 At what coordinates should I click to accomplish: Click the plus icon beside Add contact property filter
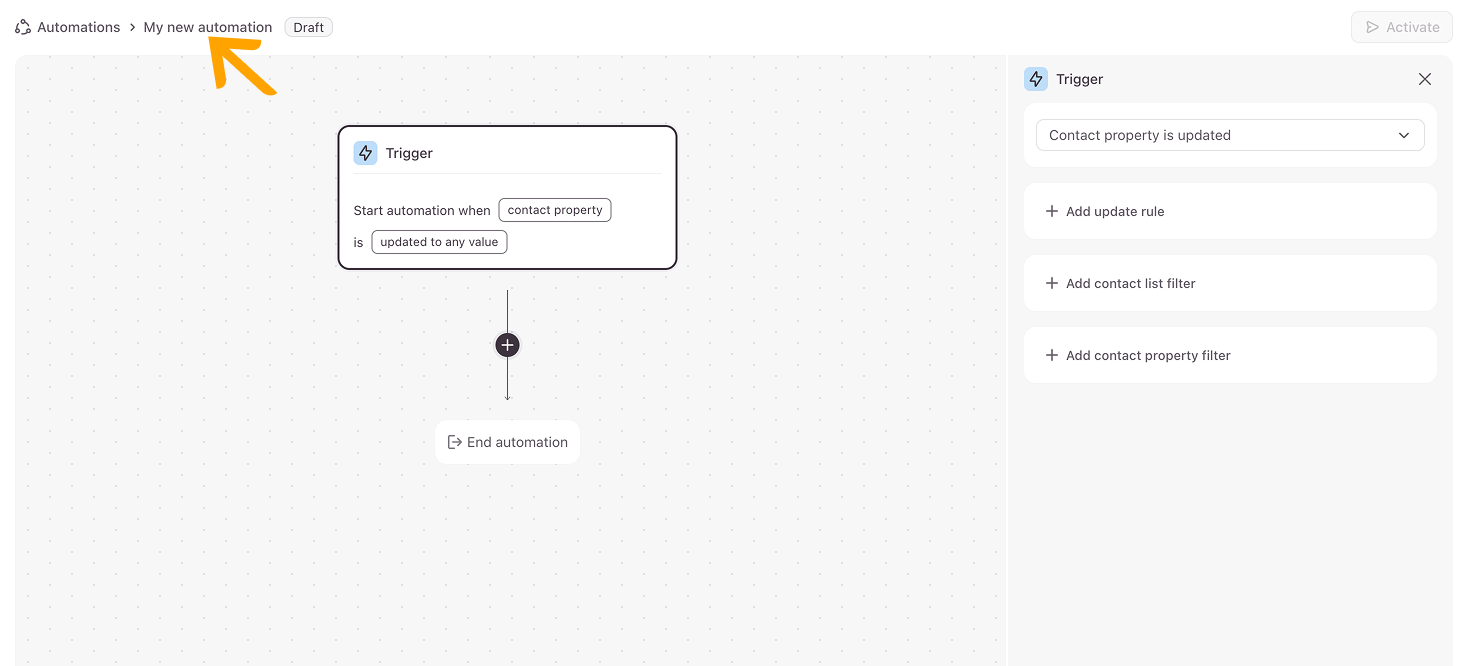click(x=1051, y=355)
